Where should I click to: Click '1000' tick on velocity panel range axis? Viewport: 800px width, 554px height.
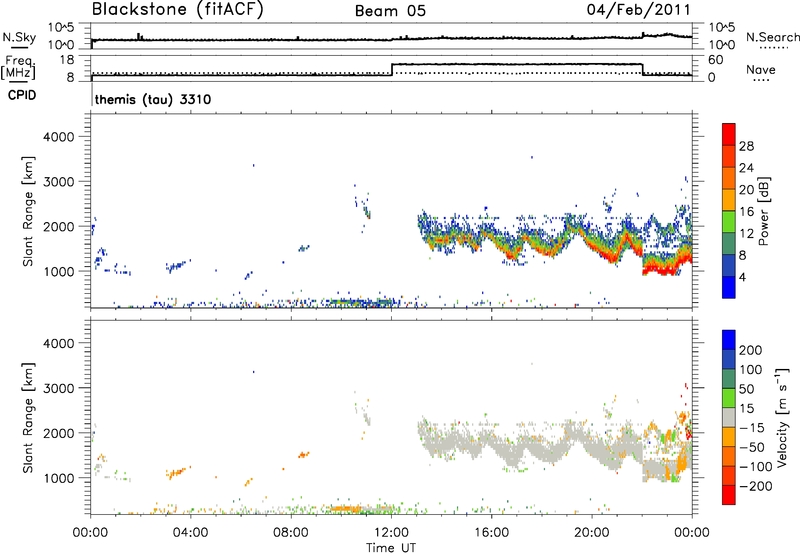pyautogui.click(x=59, y=478)
